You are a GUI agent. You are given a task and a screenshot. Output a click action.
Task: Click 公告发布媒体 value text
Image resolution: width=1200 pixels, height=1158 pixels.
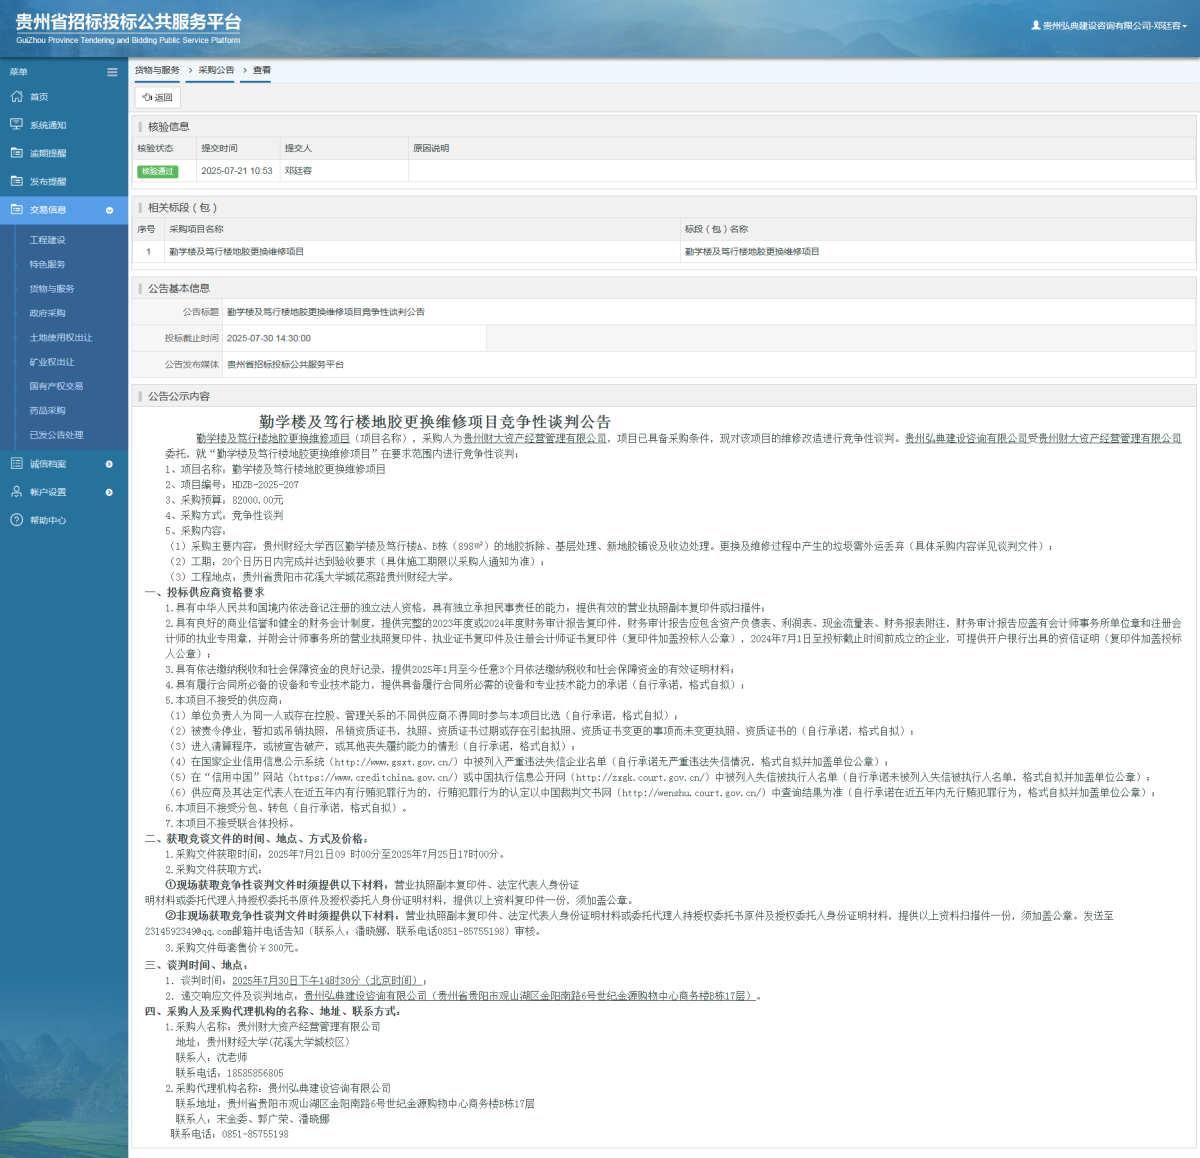pyautogui.click(x=285, y=365)
